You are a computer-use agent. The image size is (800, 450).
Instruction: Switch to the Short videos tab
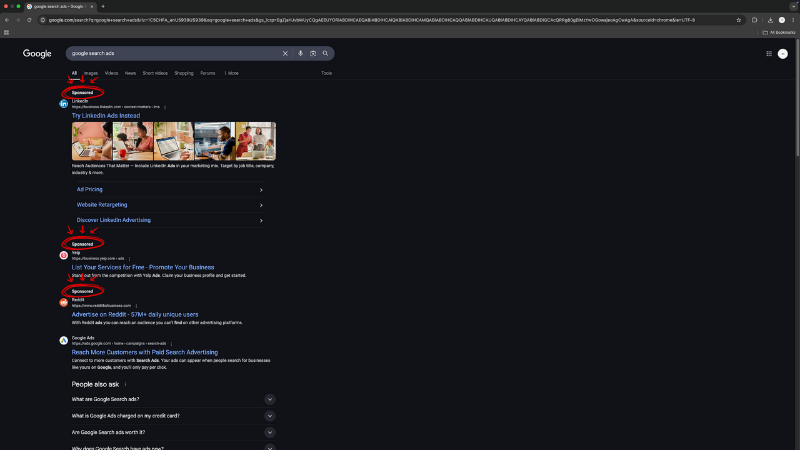coord(155,73)
